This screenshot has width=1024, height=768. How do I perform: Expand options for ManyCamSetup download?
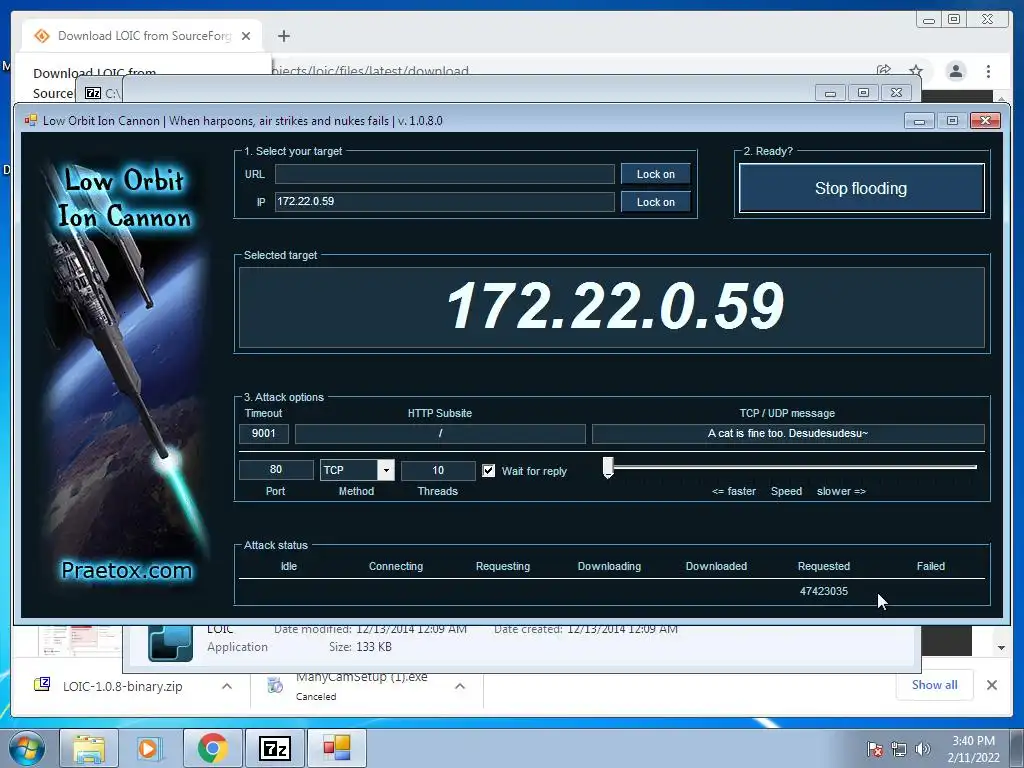pyautogui.click(x=460, y=686)
